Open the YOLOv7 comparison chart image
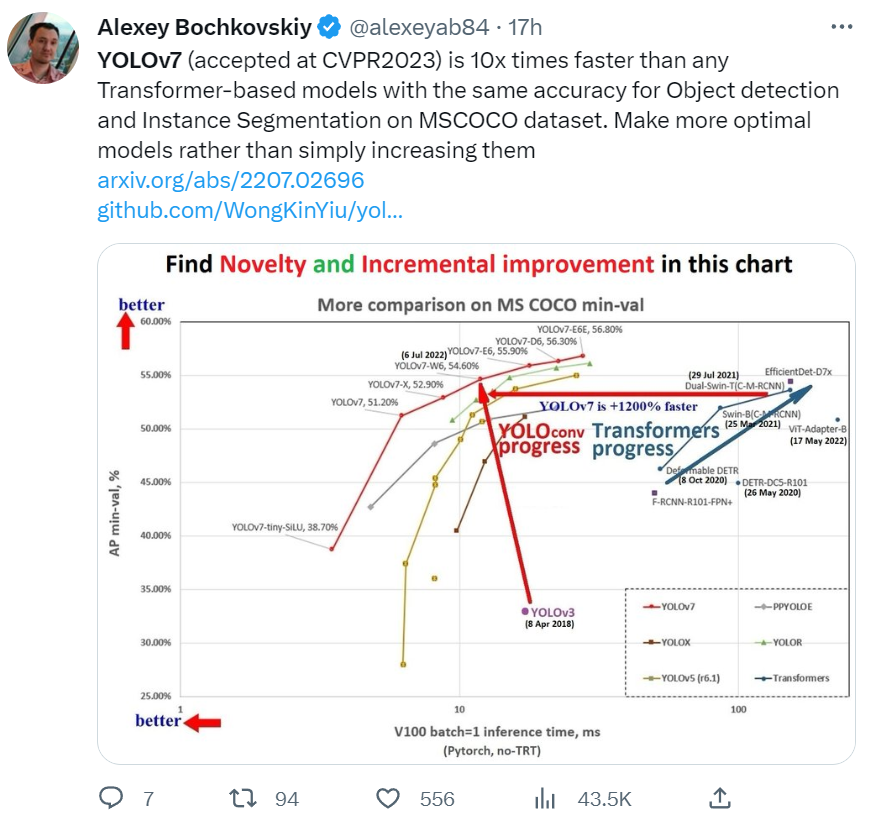The width and height of the screenshot is (880, 826). pyautogui.click(x=476, y=503)
